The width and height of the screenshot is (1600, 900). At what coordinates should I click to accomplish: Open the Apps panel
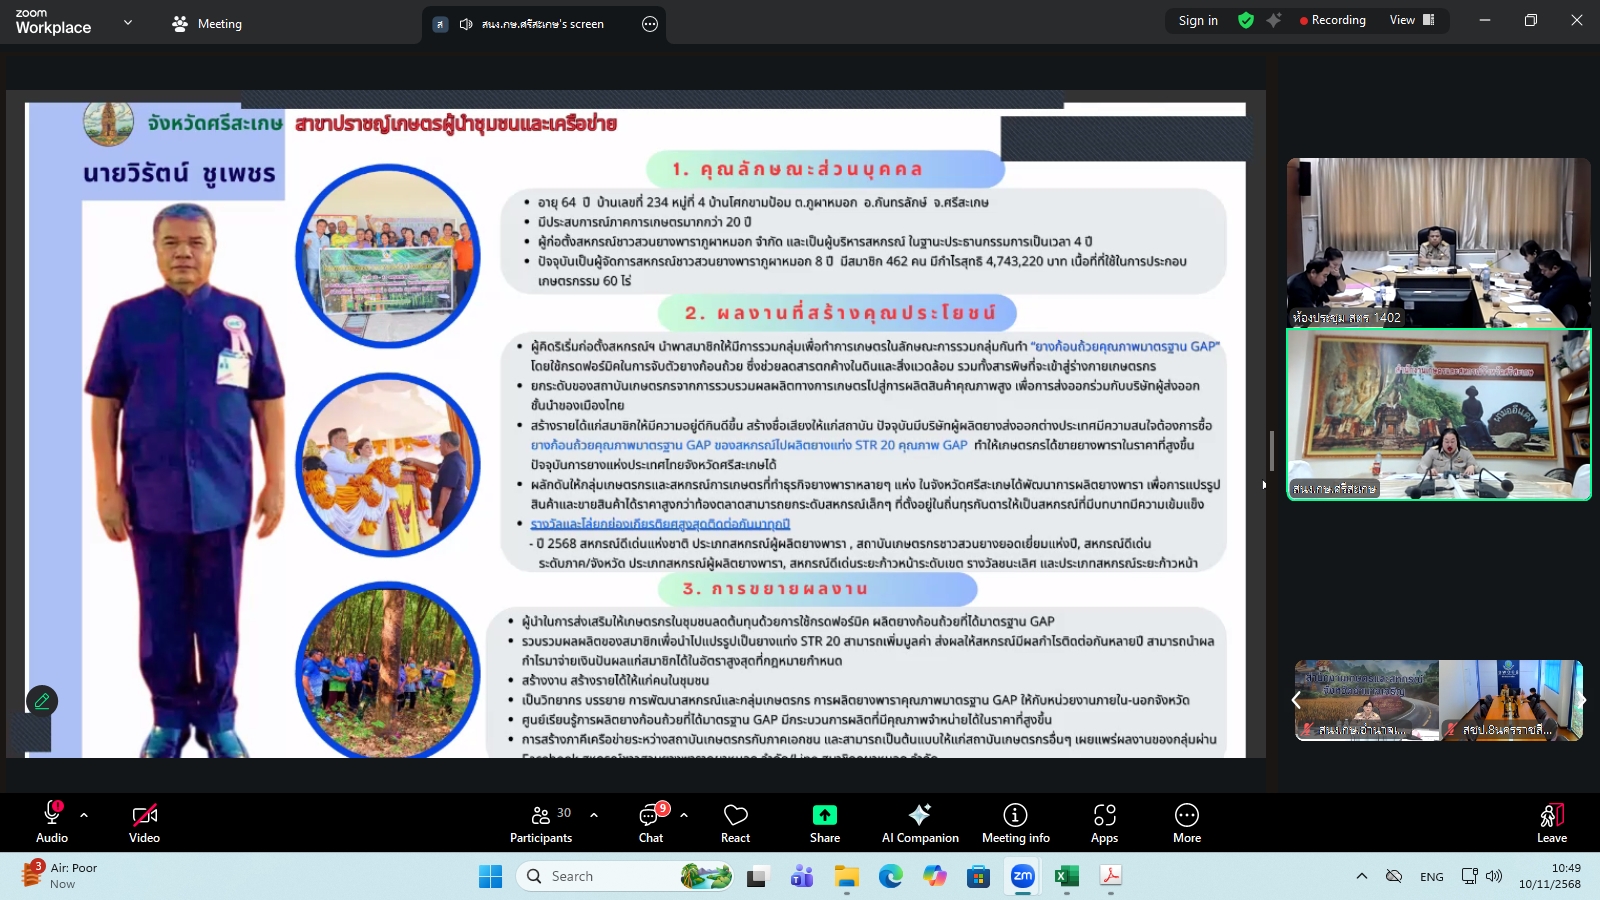click(1104, 823)
